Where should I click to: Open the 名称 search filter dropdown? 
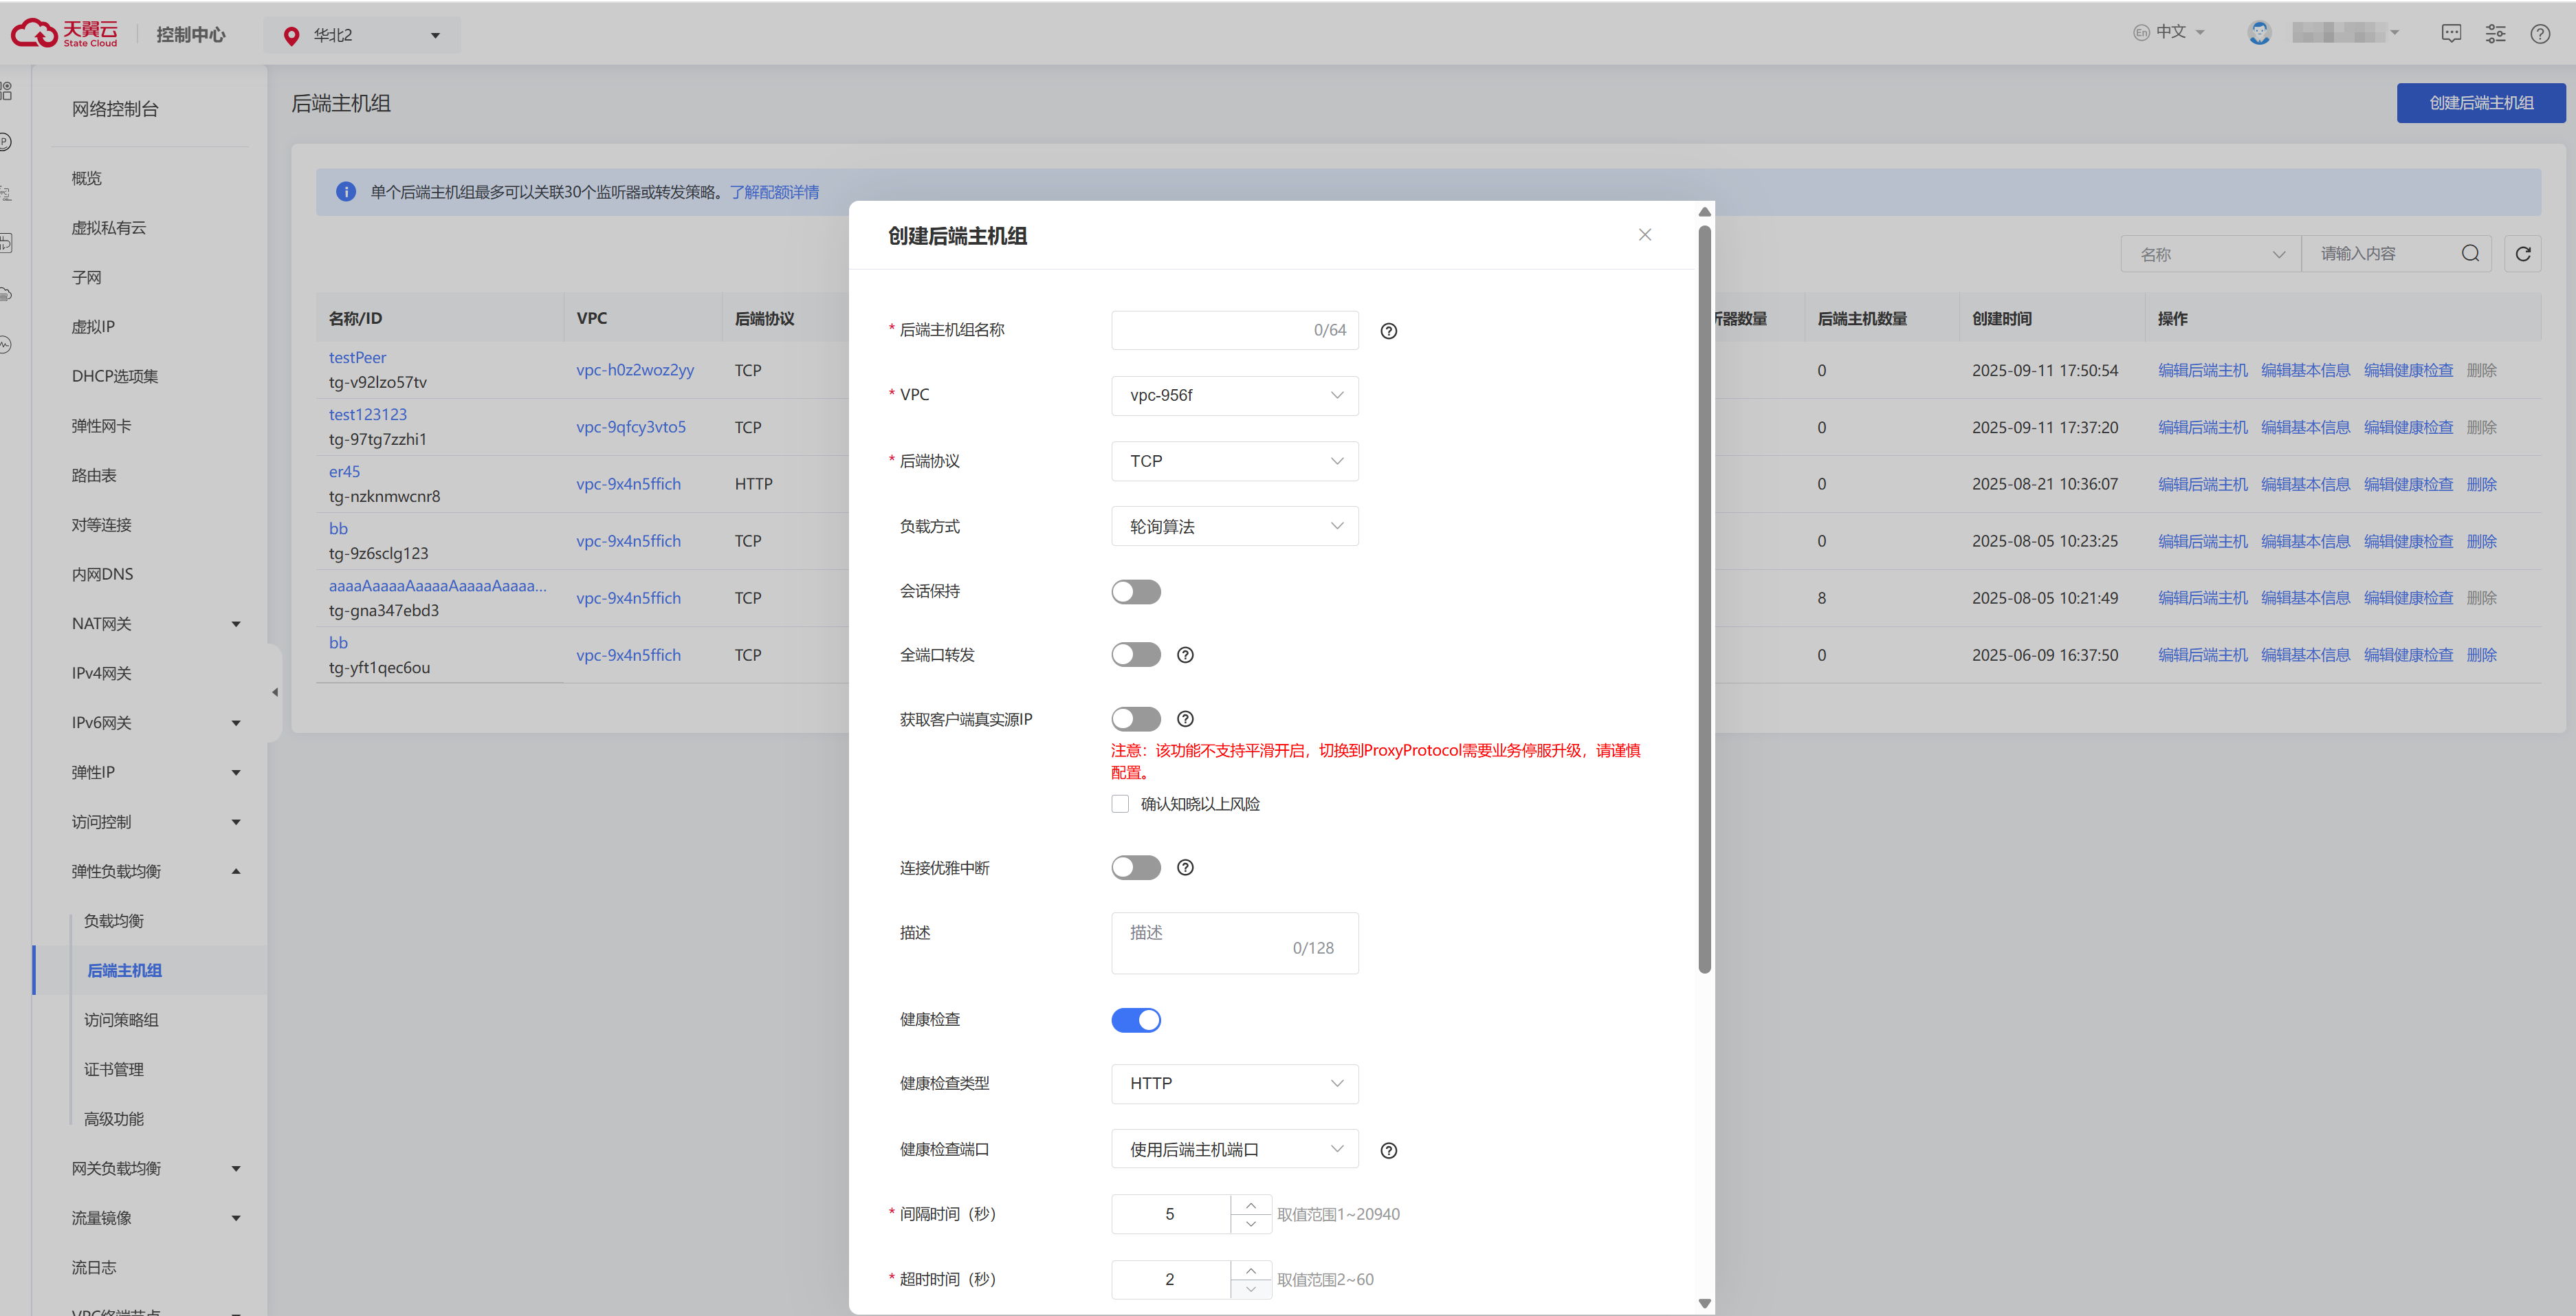point(2210,254)
